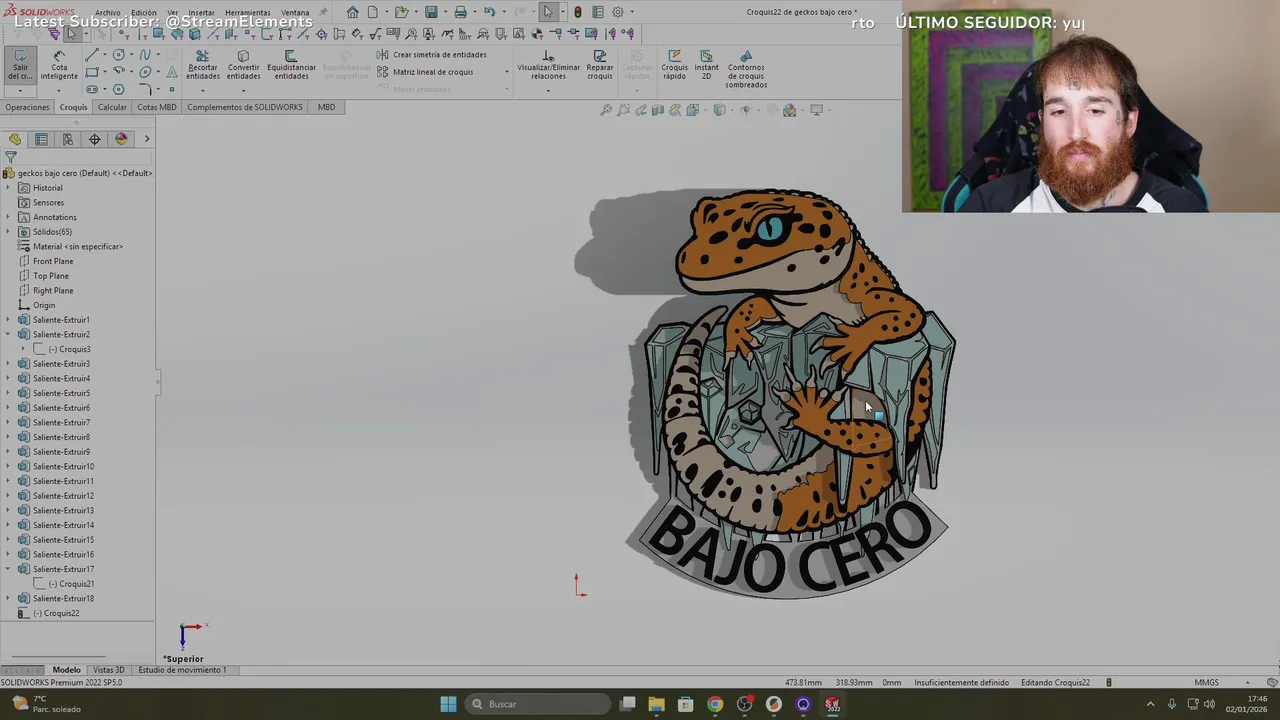
Task: Open dropdown under Visualizar/Eliminar relaciones
Action: (x=548, y=90)
